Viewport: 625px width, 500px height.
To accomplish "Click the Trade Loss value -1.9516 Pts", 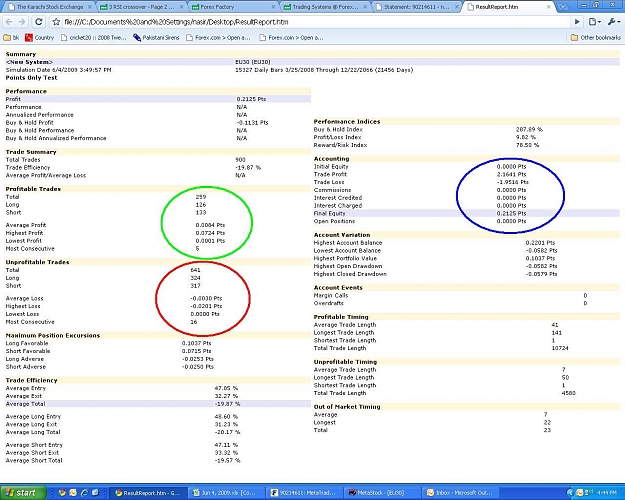I will 512,182.
